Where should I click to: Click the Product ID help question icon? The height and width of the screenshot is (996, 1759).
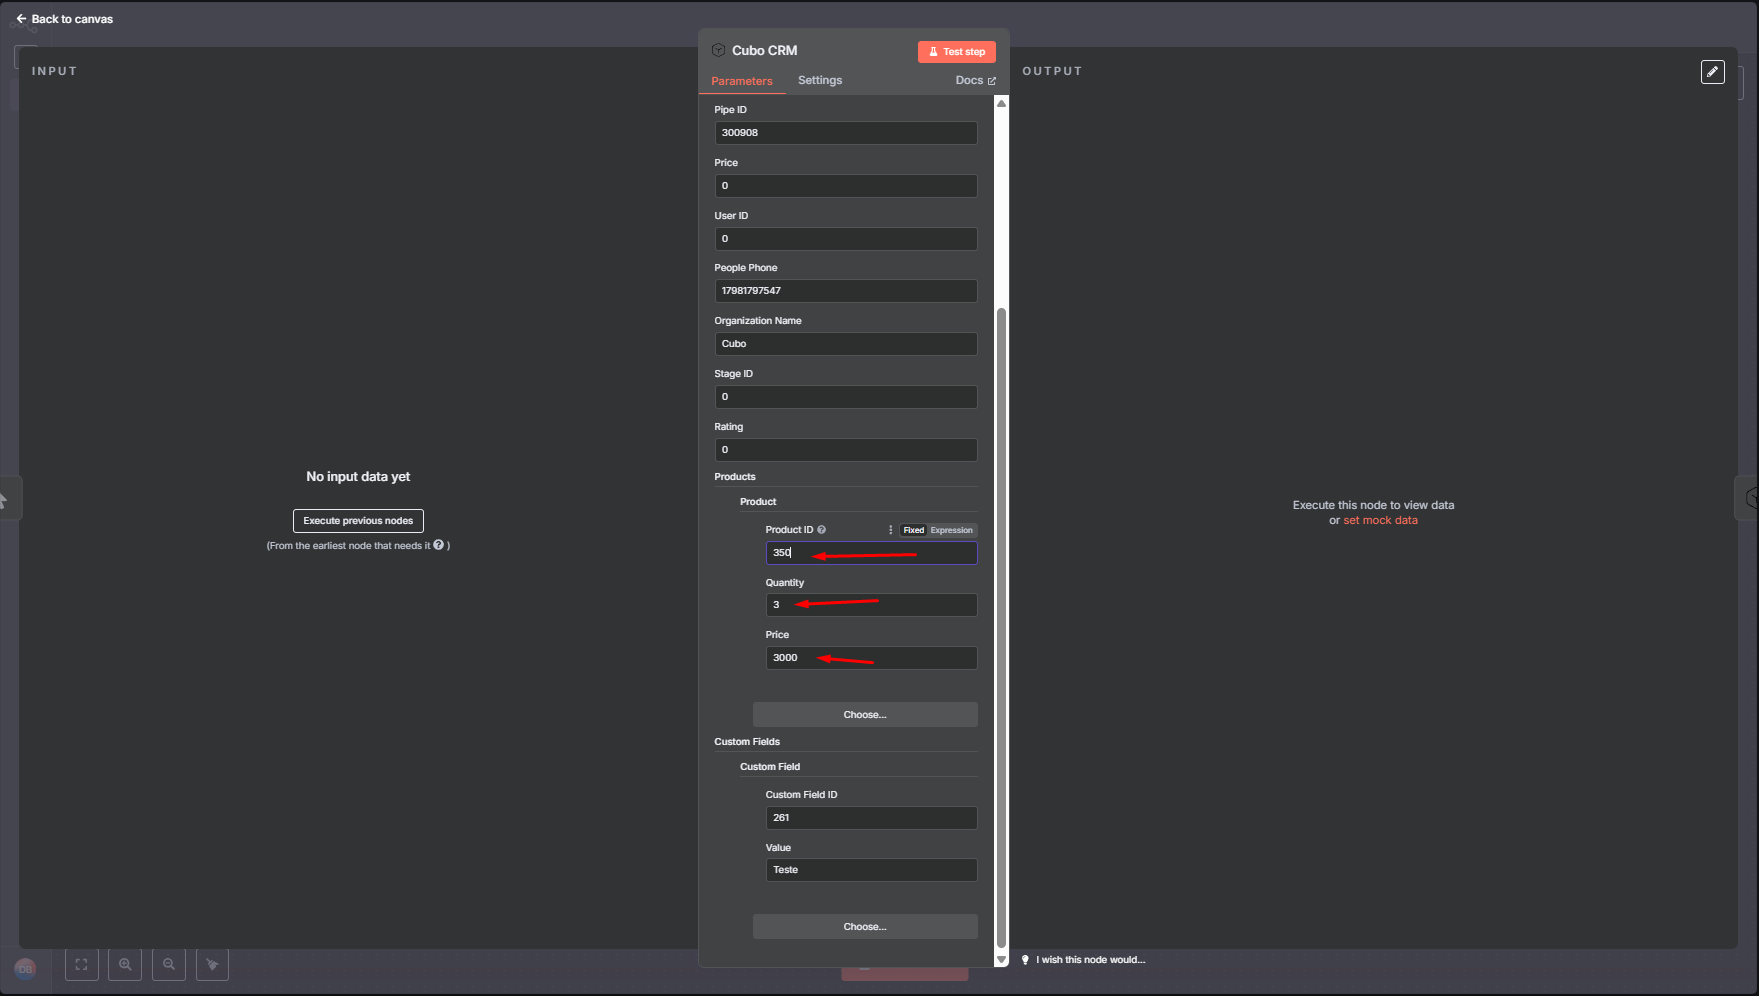[822, 530]
